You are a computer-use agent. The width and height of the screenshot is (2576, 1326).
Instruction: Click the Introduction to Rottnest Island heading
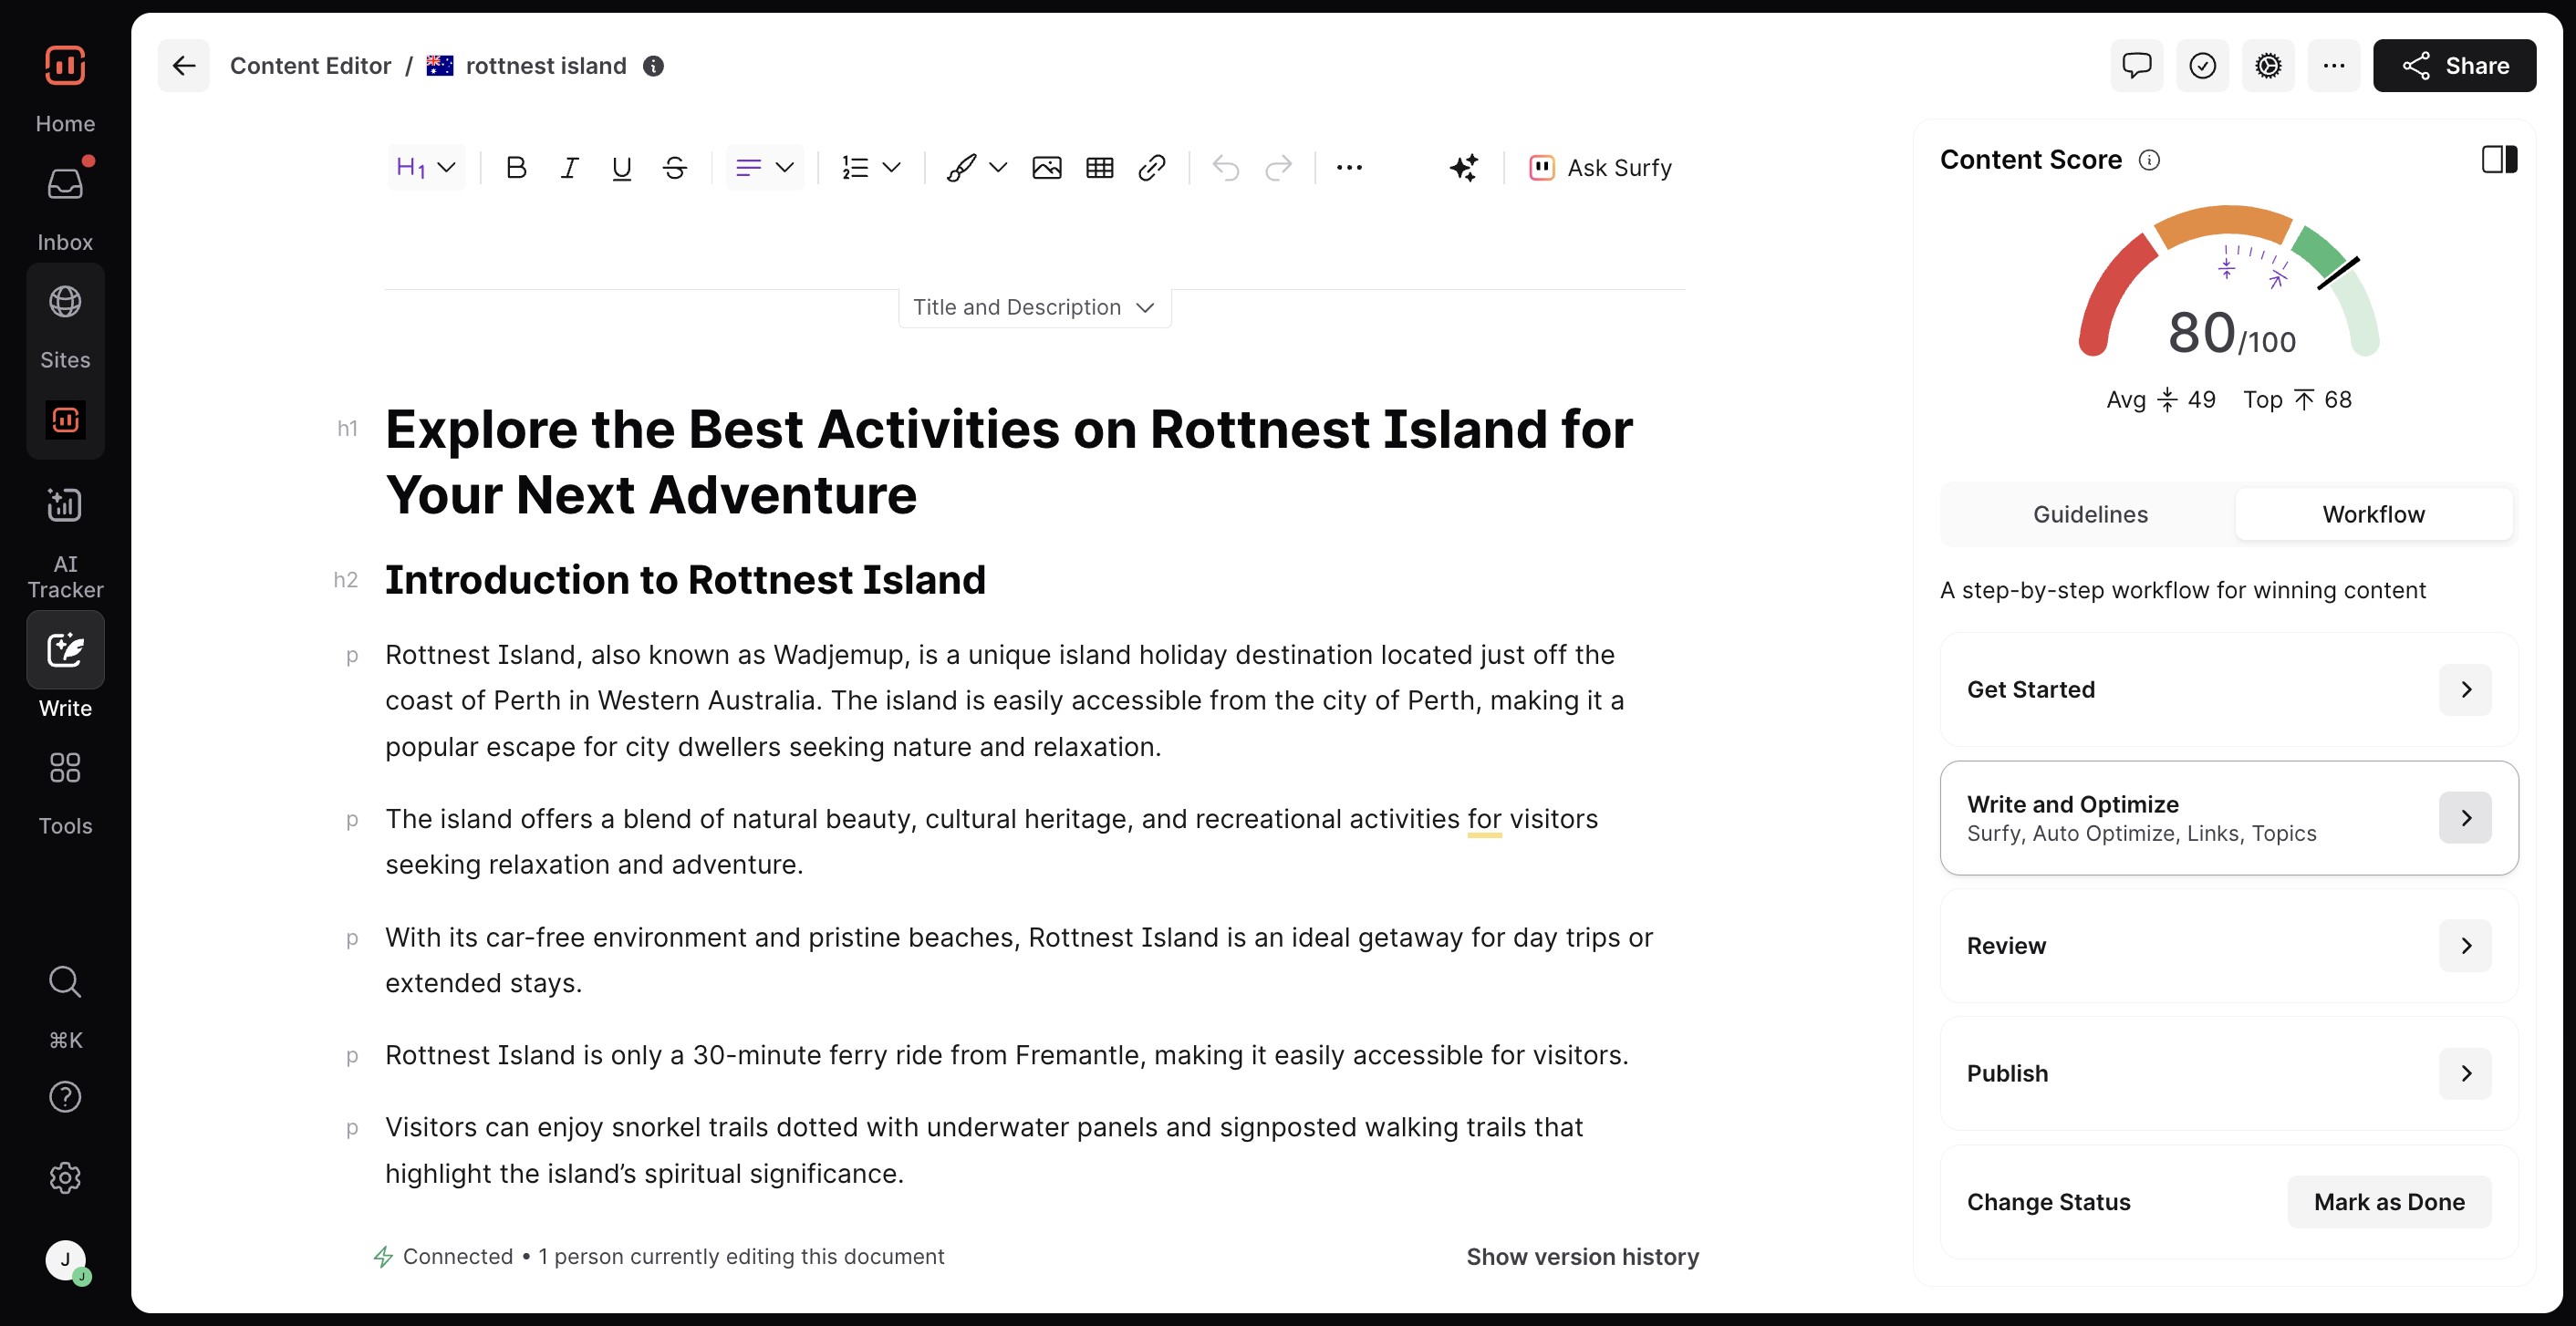click(x=686, y=580)
